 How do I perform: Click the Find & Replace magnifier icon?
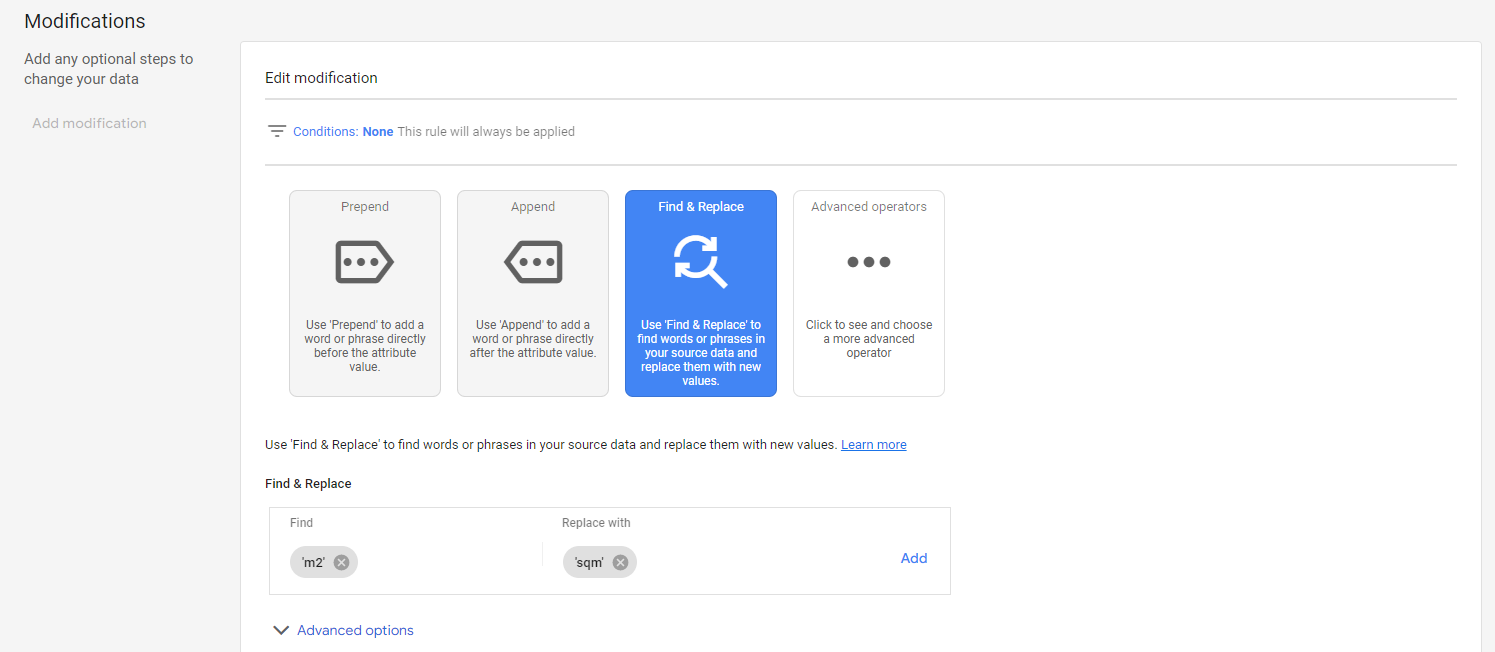coord(701,262)
